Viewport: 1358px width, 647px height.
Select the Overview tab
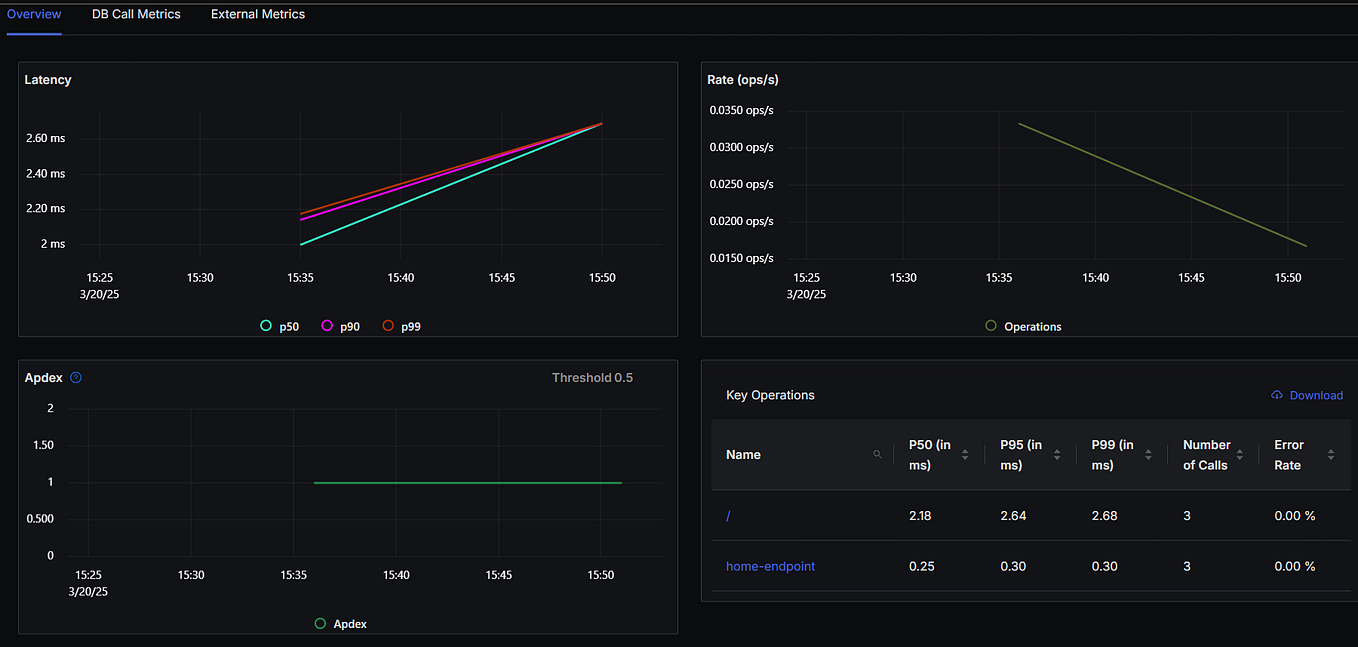point(34,14)
